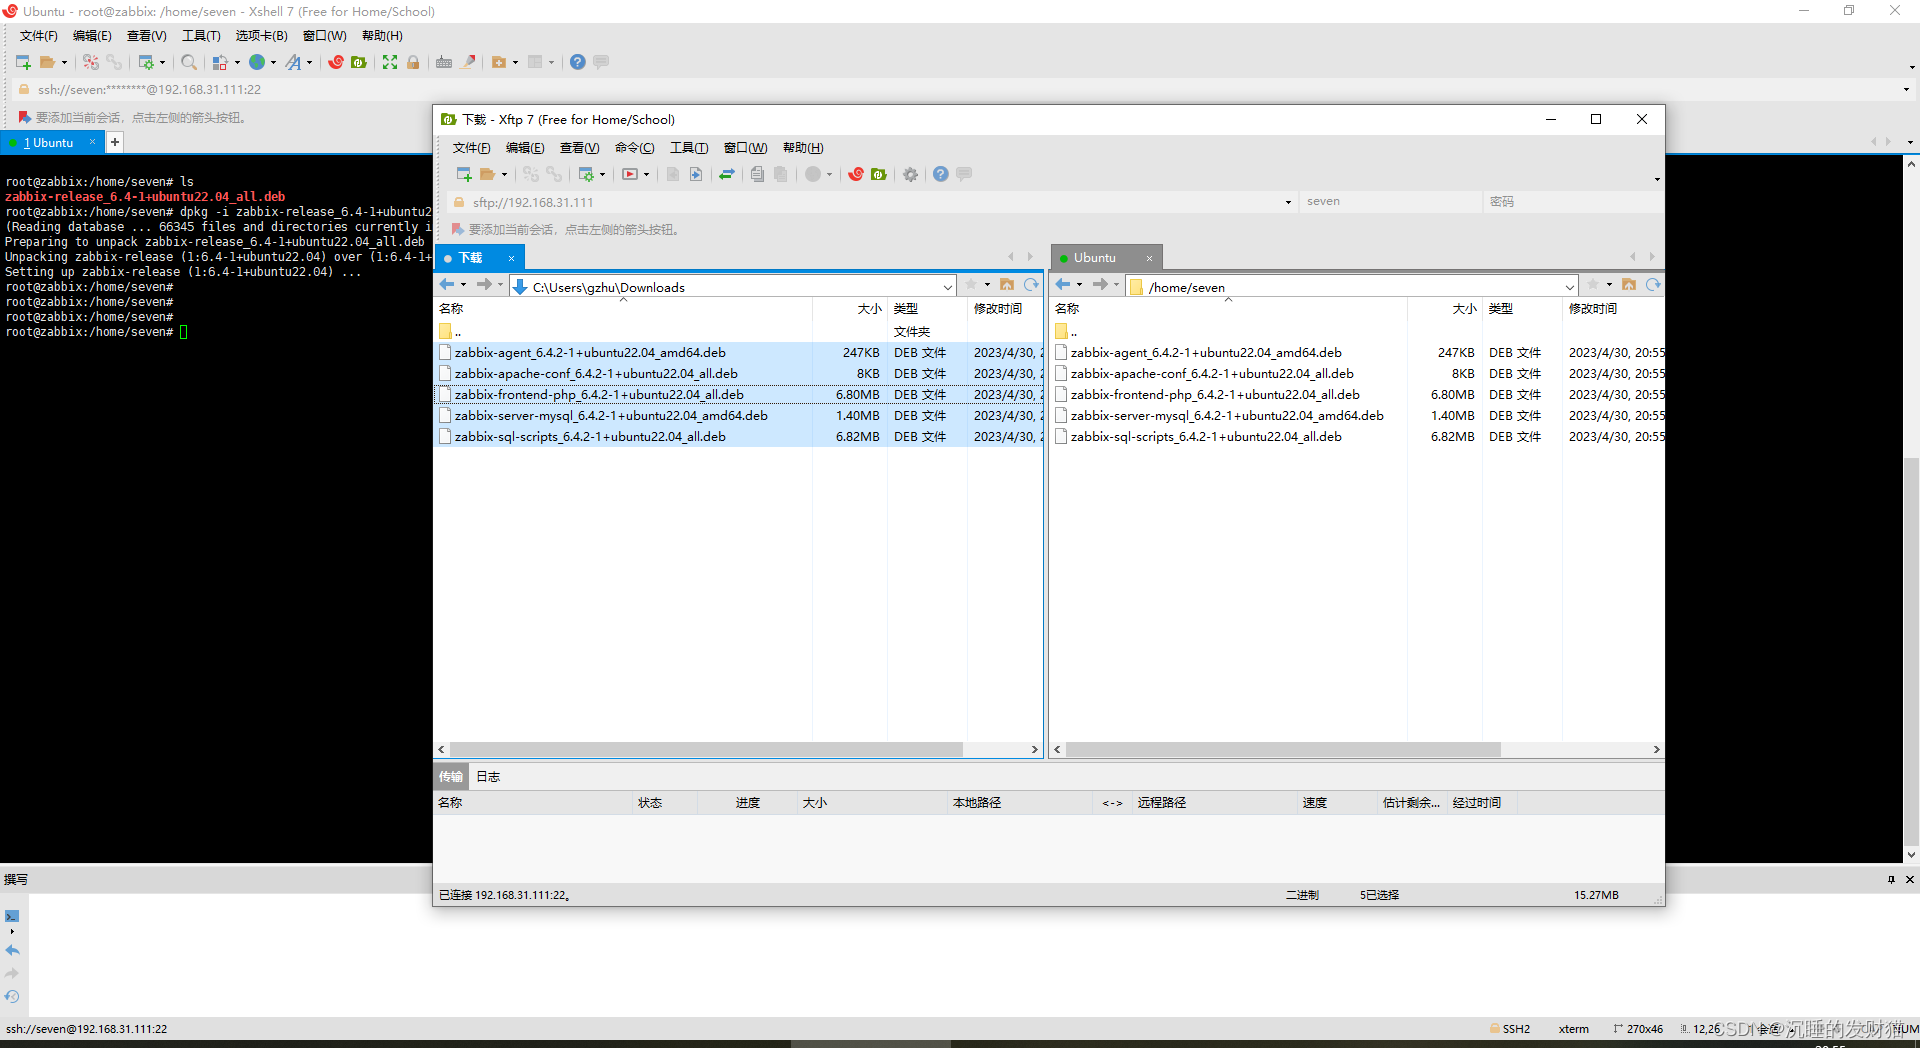Open favorites star dropdown in remote pane
The height and width of the screenshot is (1048, 1920).
1609,285
